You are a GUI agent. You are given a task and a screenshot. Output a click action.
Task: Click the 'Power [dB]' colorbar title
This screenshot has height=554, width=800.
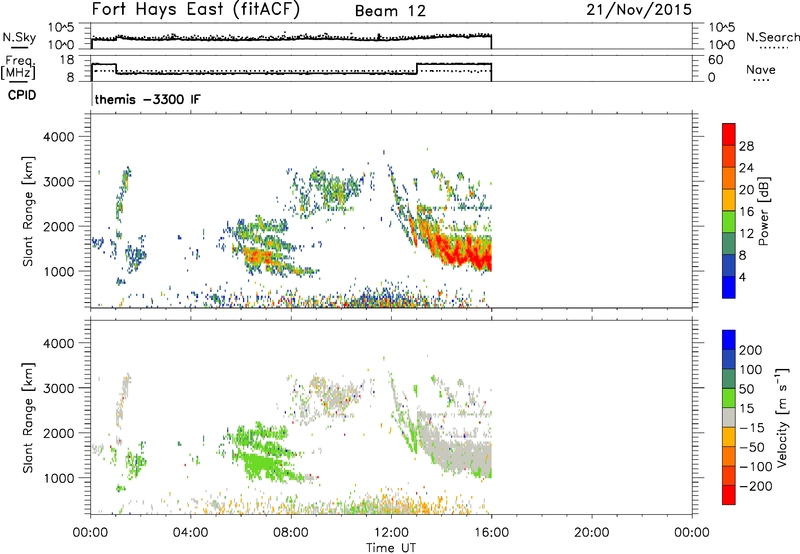(x=764, y=211)
